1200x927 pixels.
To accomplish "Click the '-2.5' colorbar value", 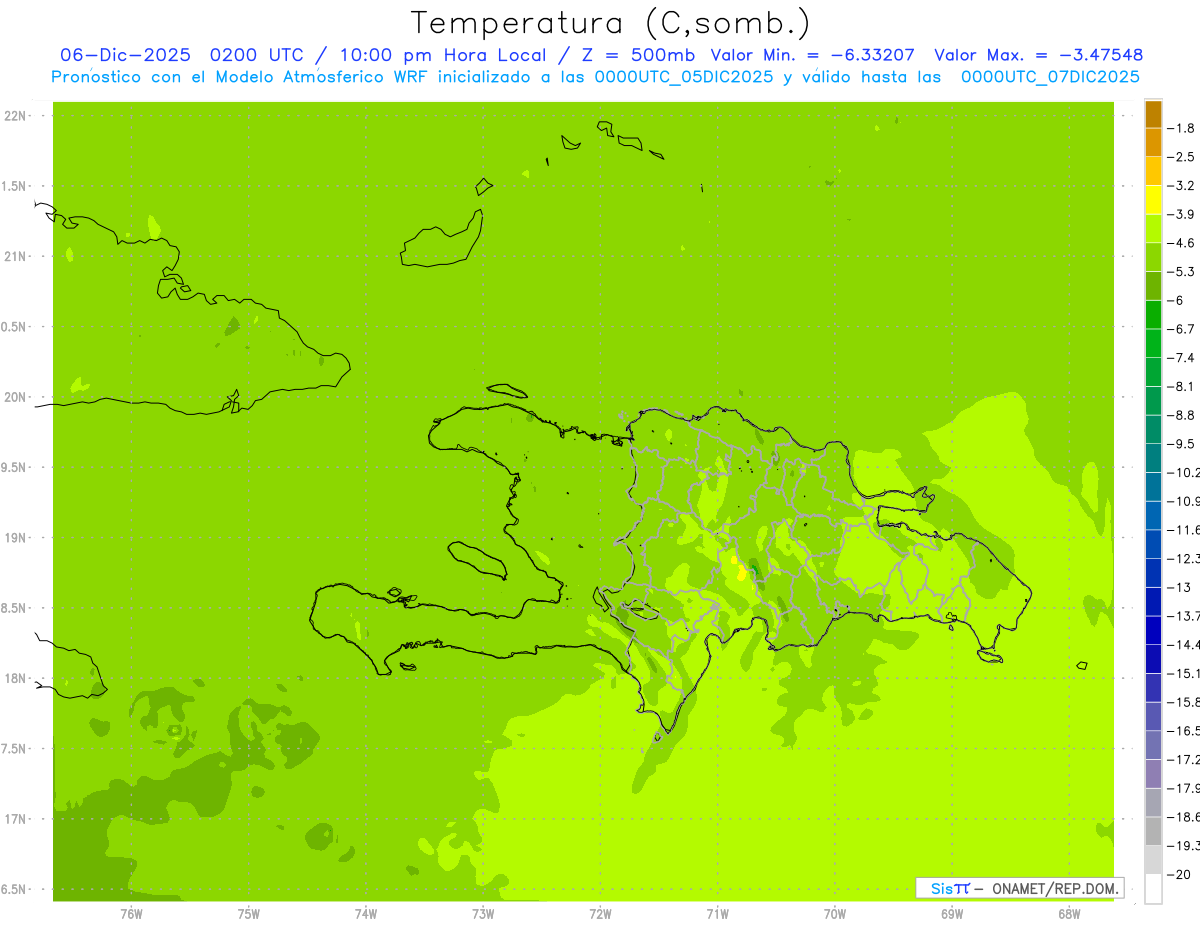I will 1181,157.
